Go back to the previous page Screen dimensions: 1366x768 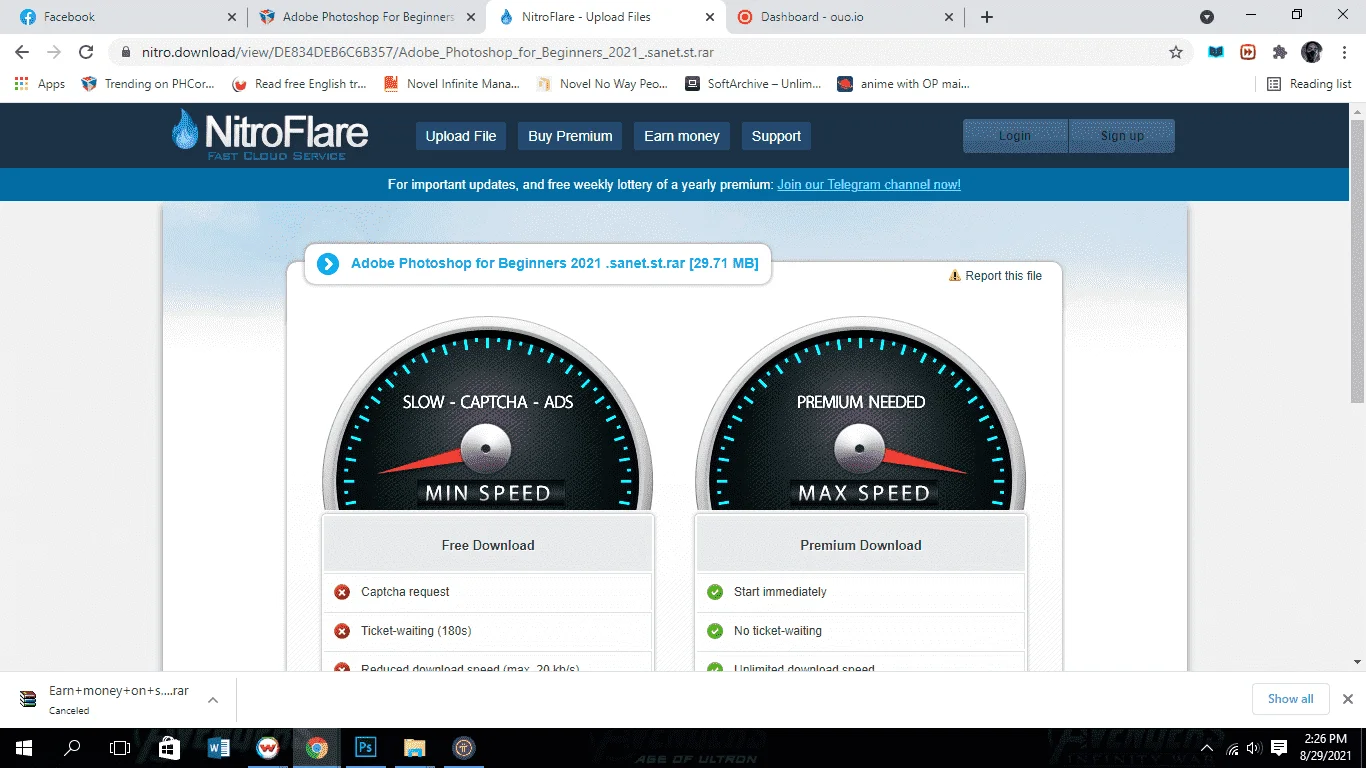point(22,52)
